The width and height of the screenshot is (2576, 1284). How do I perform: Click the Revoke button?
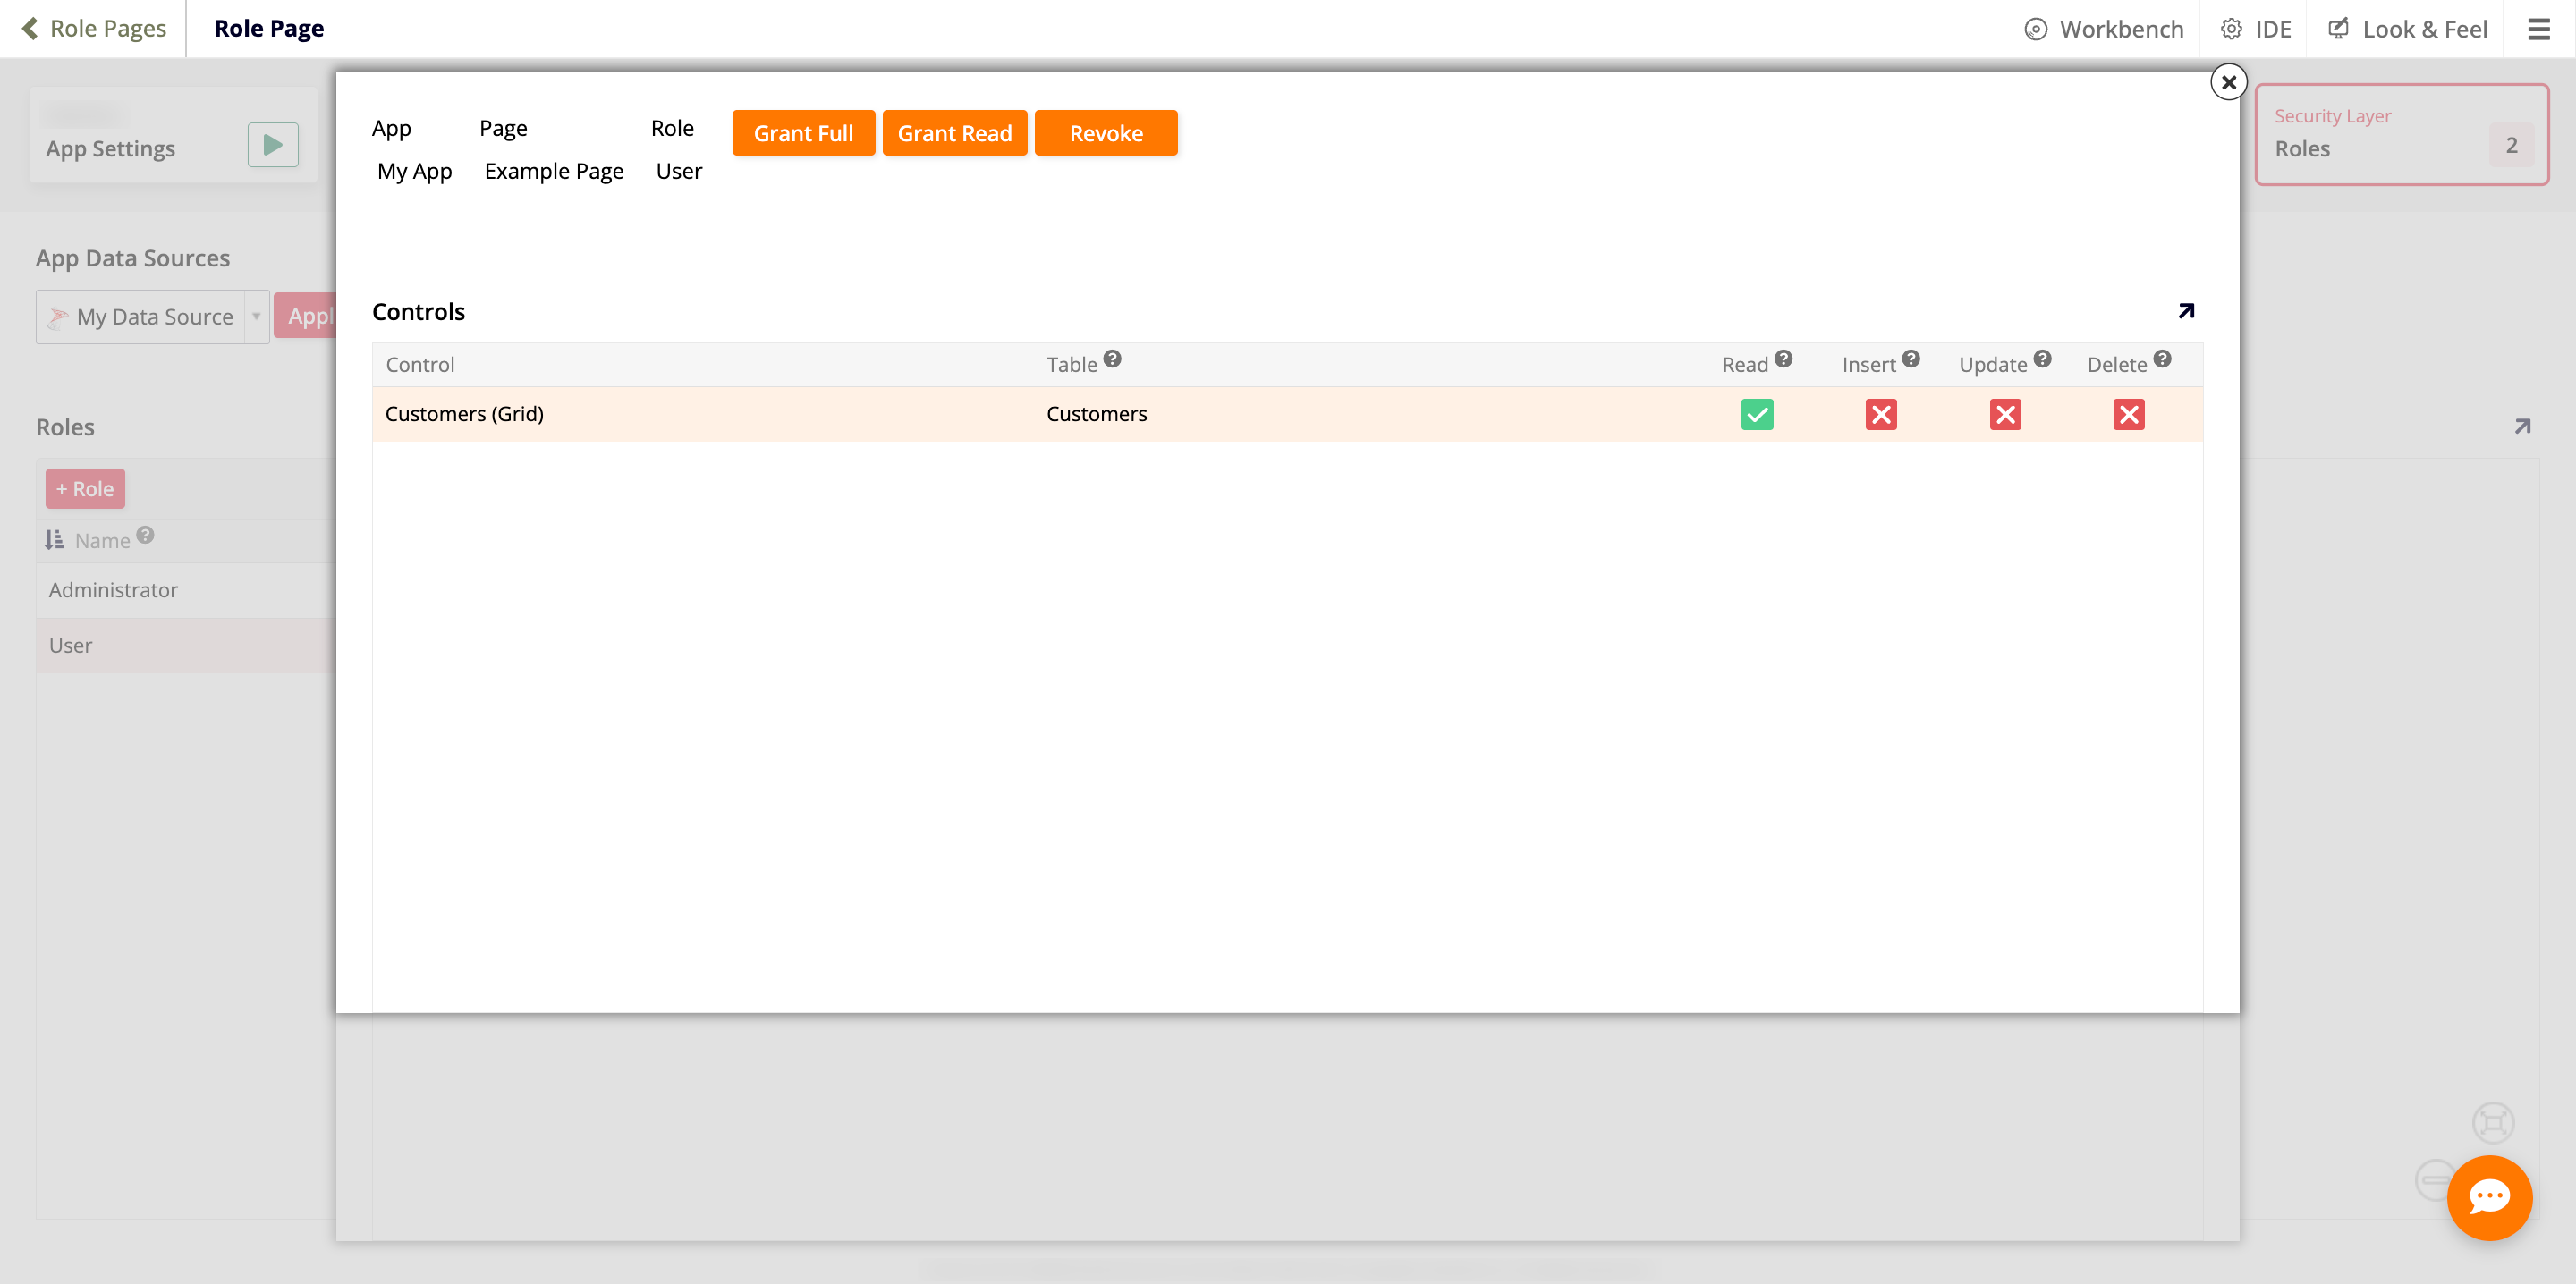click(x=1106, y=133)
